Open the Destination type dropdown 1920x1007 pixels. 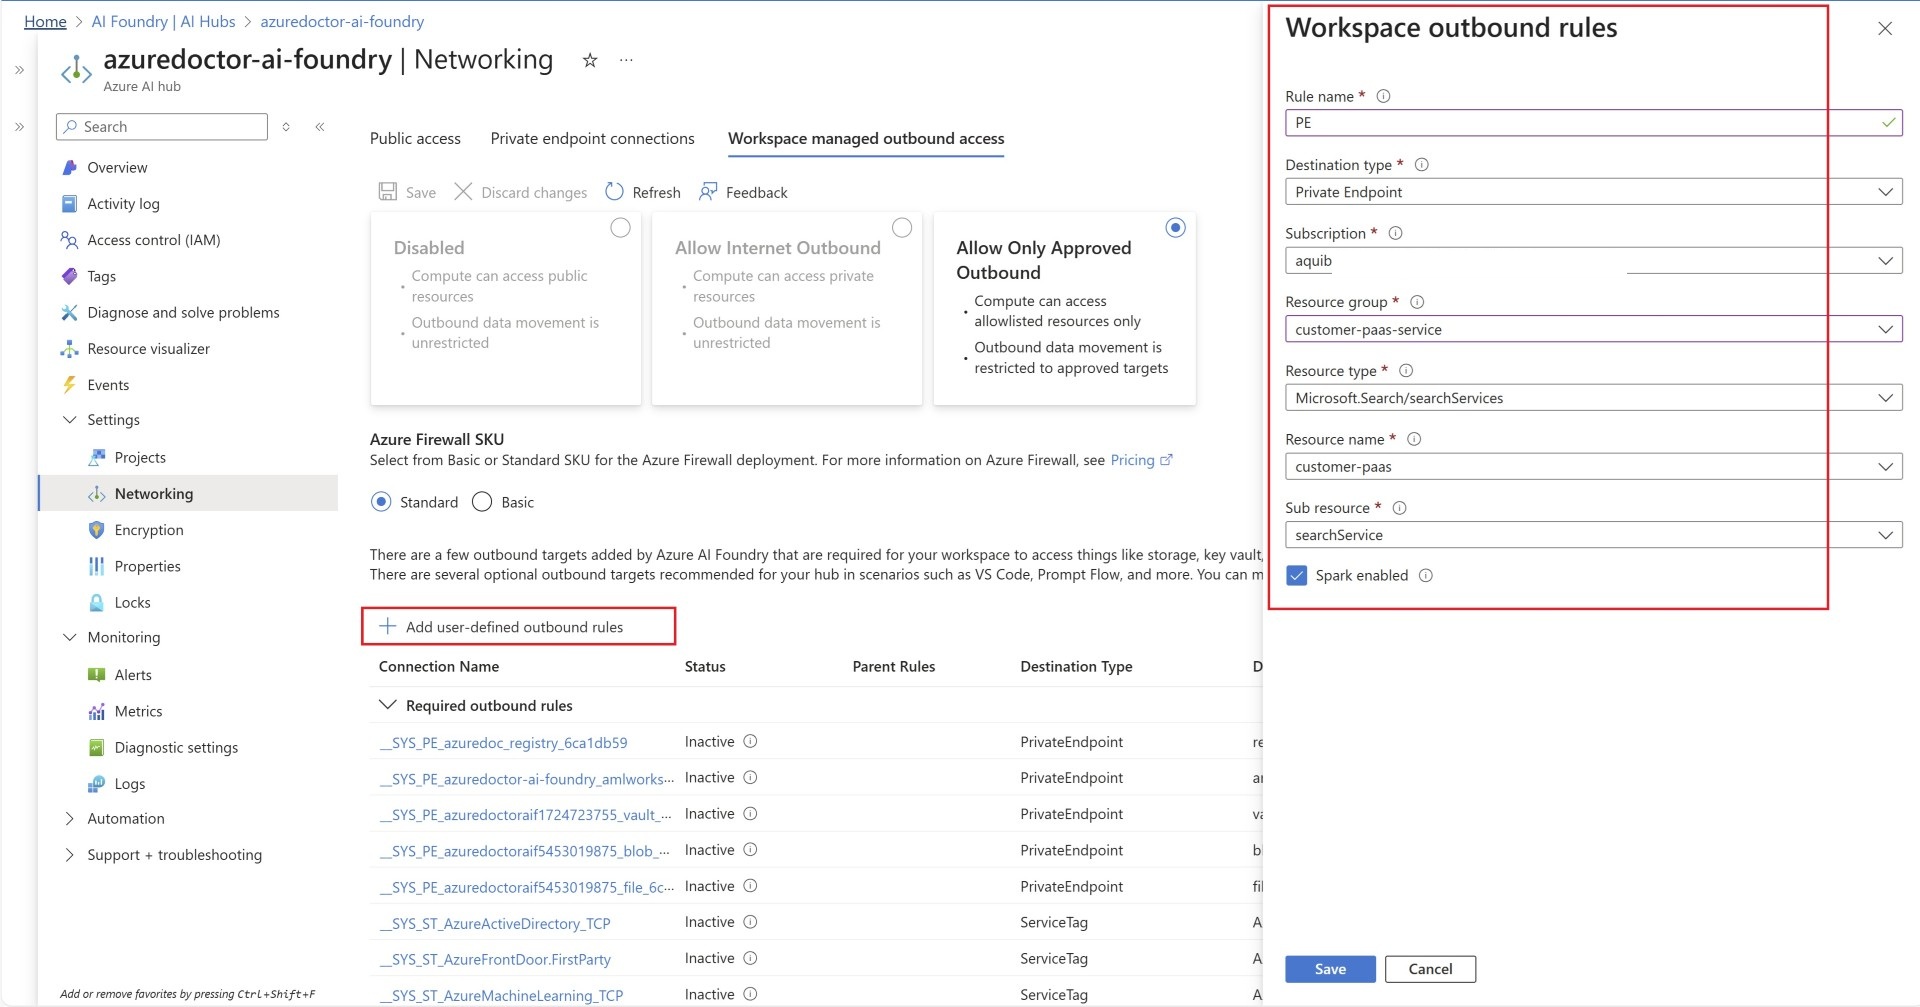pos(1593,192)
